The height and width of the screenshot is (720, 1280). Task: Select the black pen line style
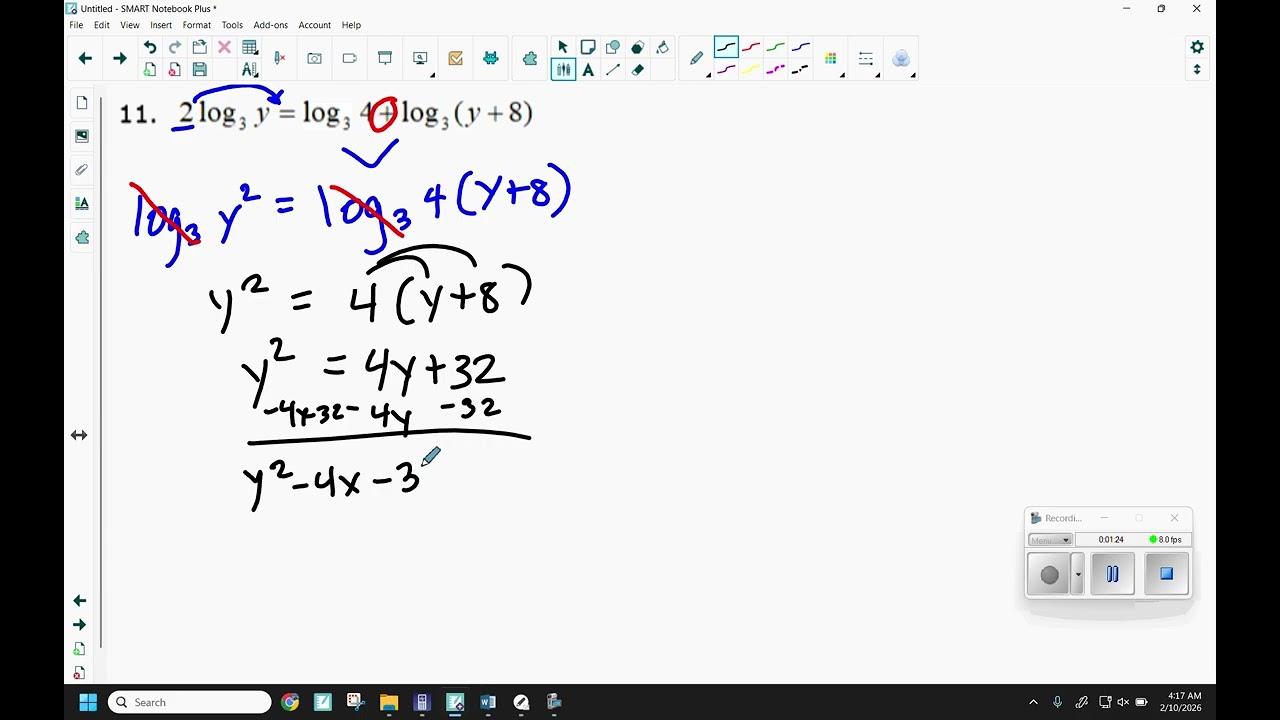click(726, 47)
